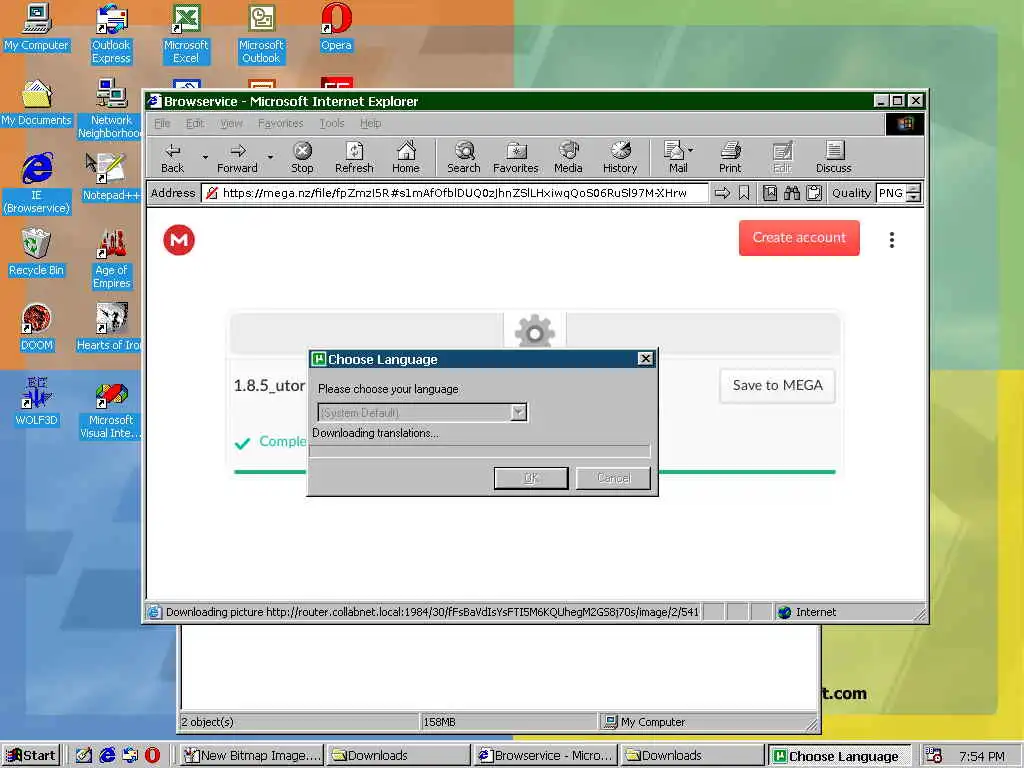Click OK in Choose Language dialog
1024x768 pixels.
(531, 478)
